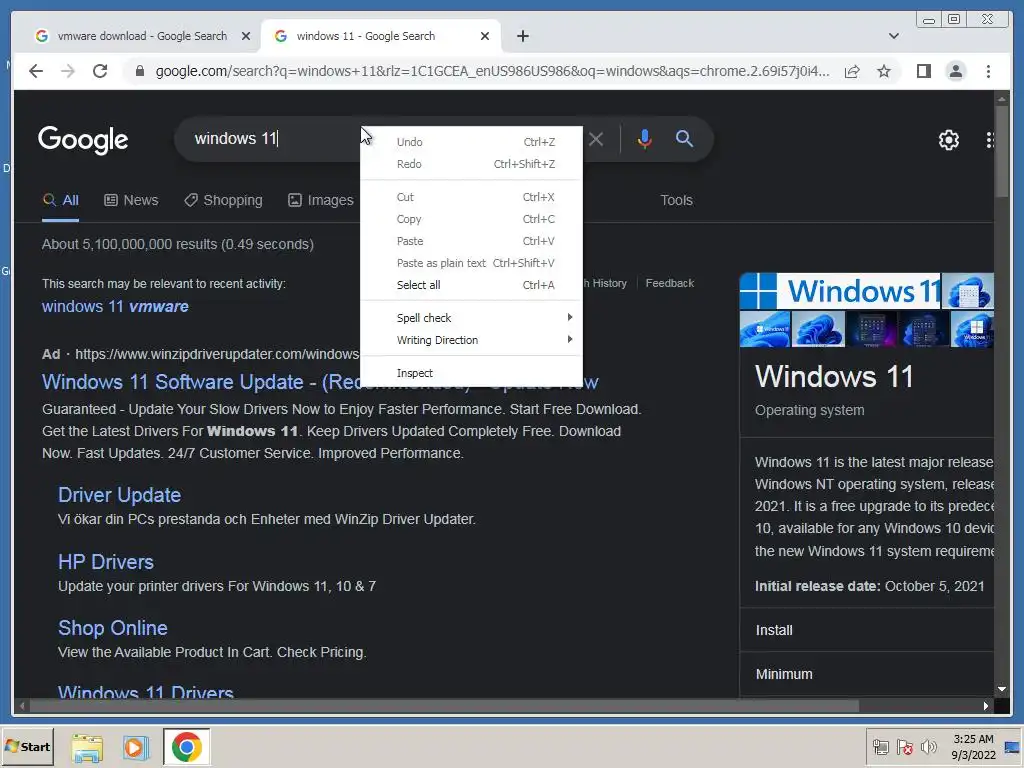This screenshot has width=1024, height=768.
Task: Click the address bar URL
Action: point(492,71)
